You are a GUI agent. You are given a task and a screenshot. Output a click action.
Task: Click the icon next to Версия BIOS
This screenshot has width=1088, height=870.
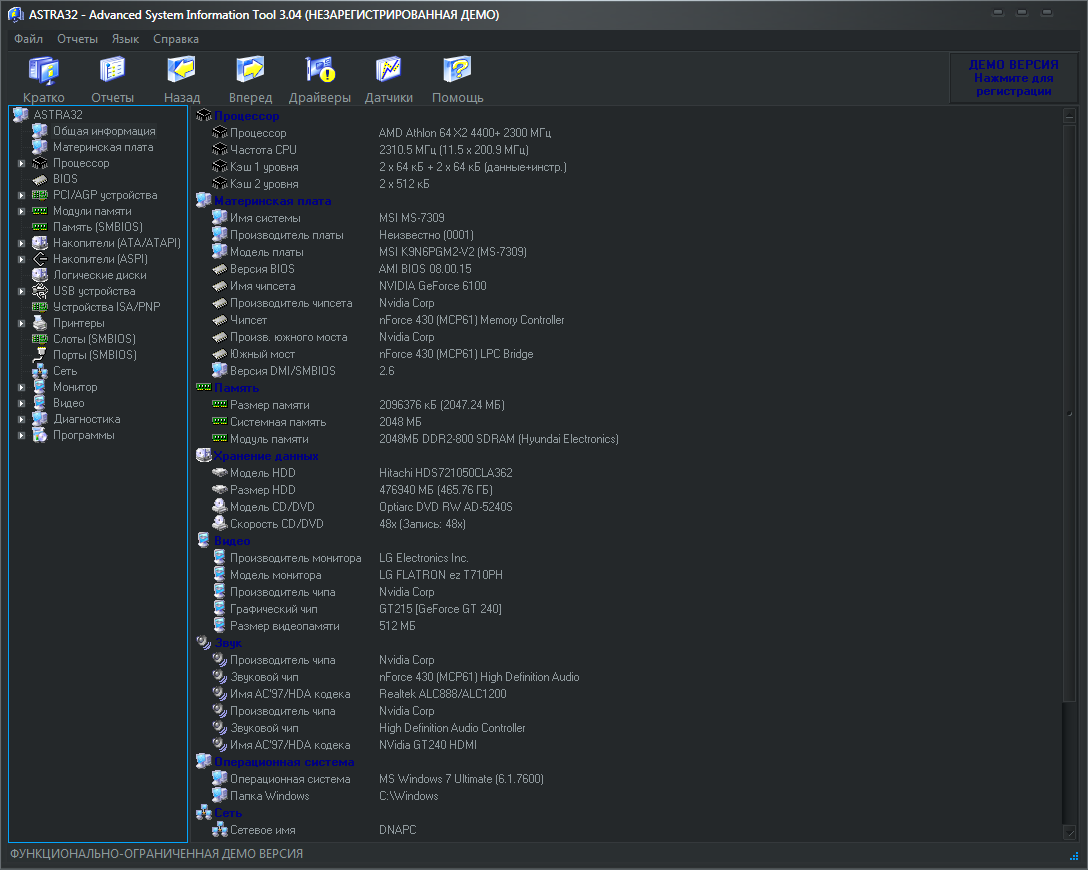pyautogui.click(x=220, y=268)
